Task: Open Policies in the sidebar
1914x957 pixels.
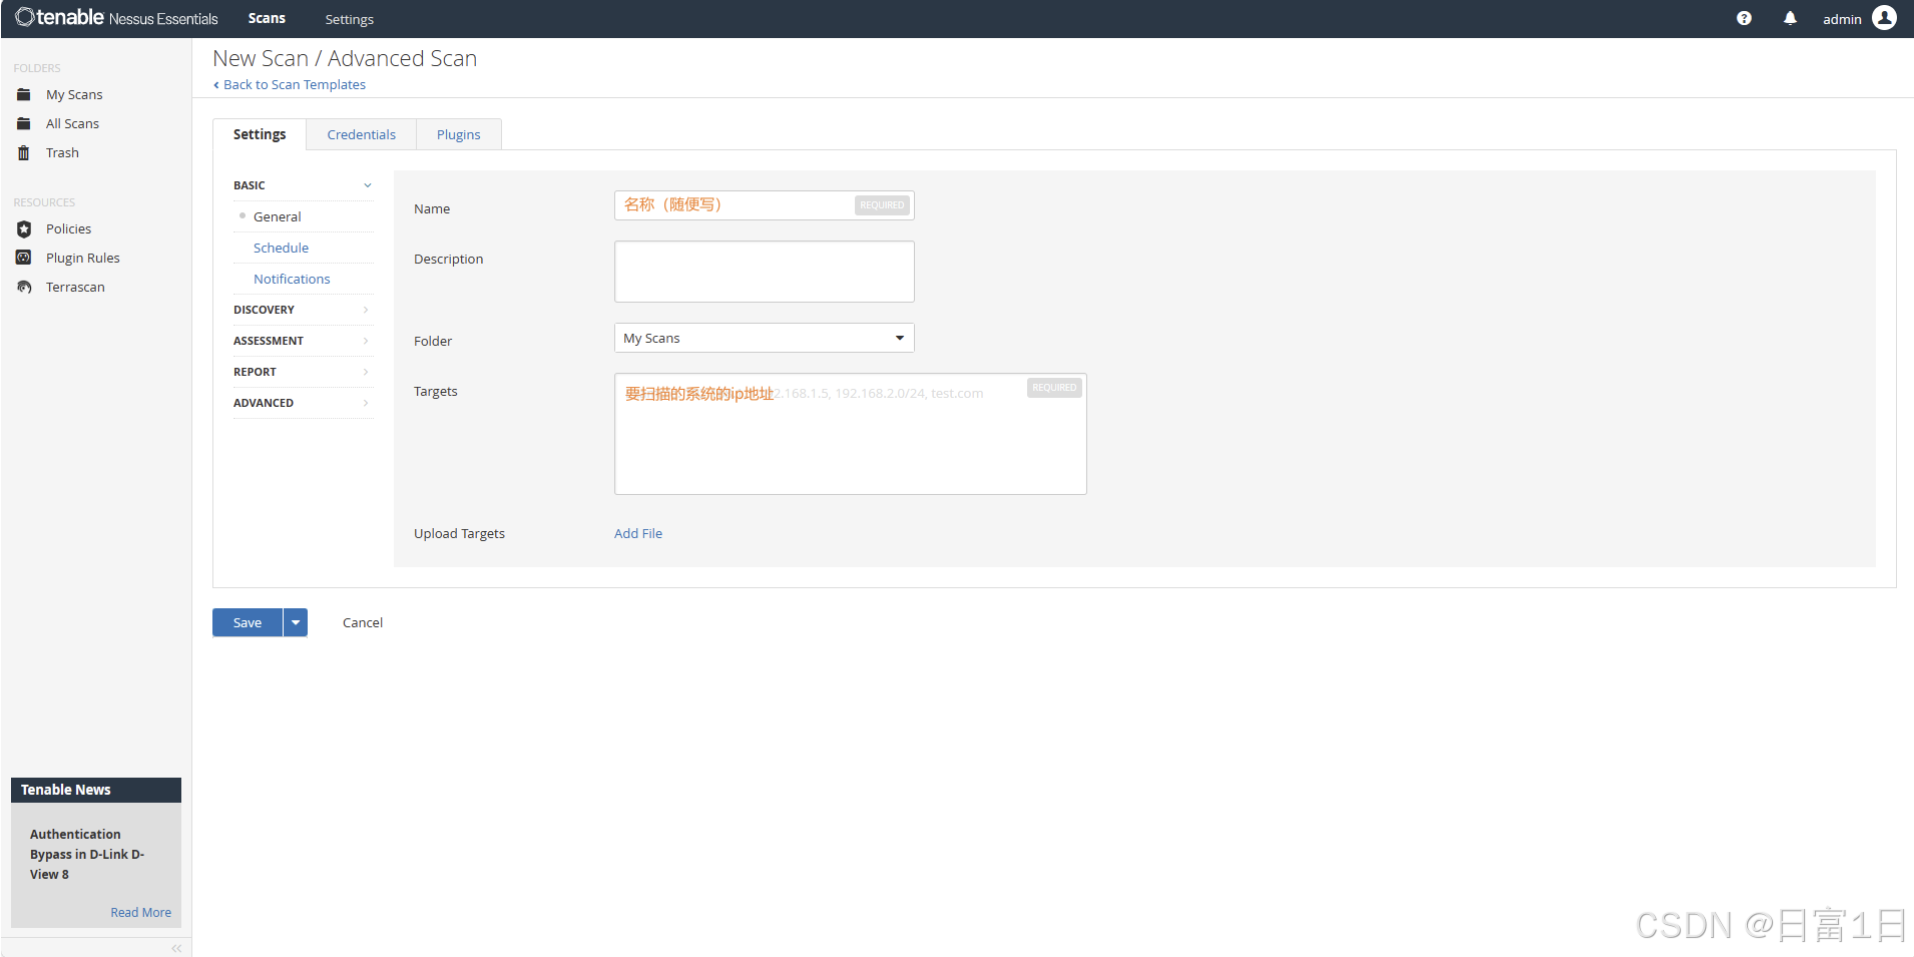Action: click(x=68, y=228)
